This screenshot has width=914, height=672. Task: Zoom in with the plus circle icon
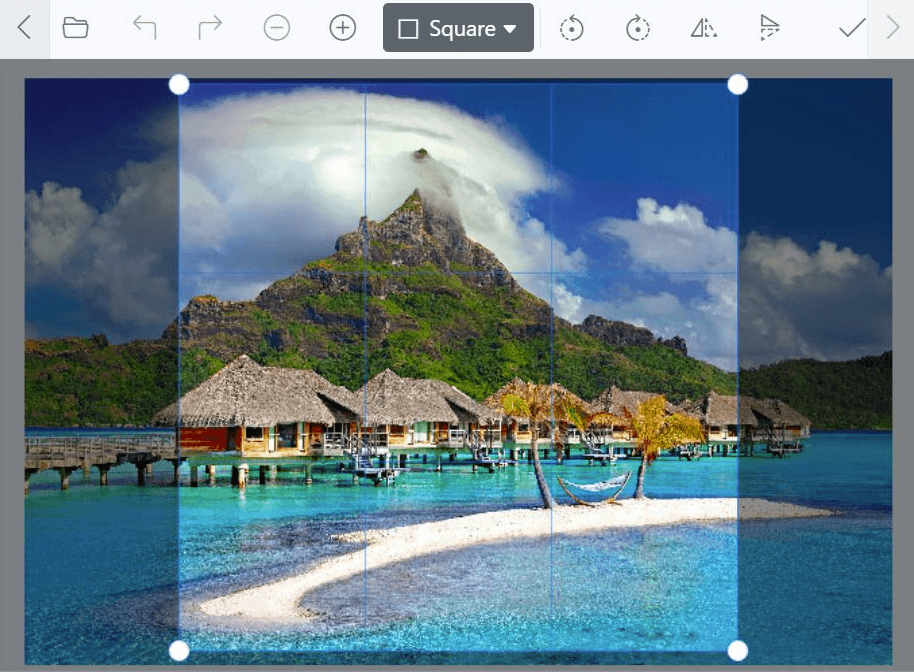343,27
